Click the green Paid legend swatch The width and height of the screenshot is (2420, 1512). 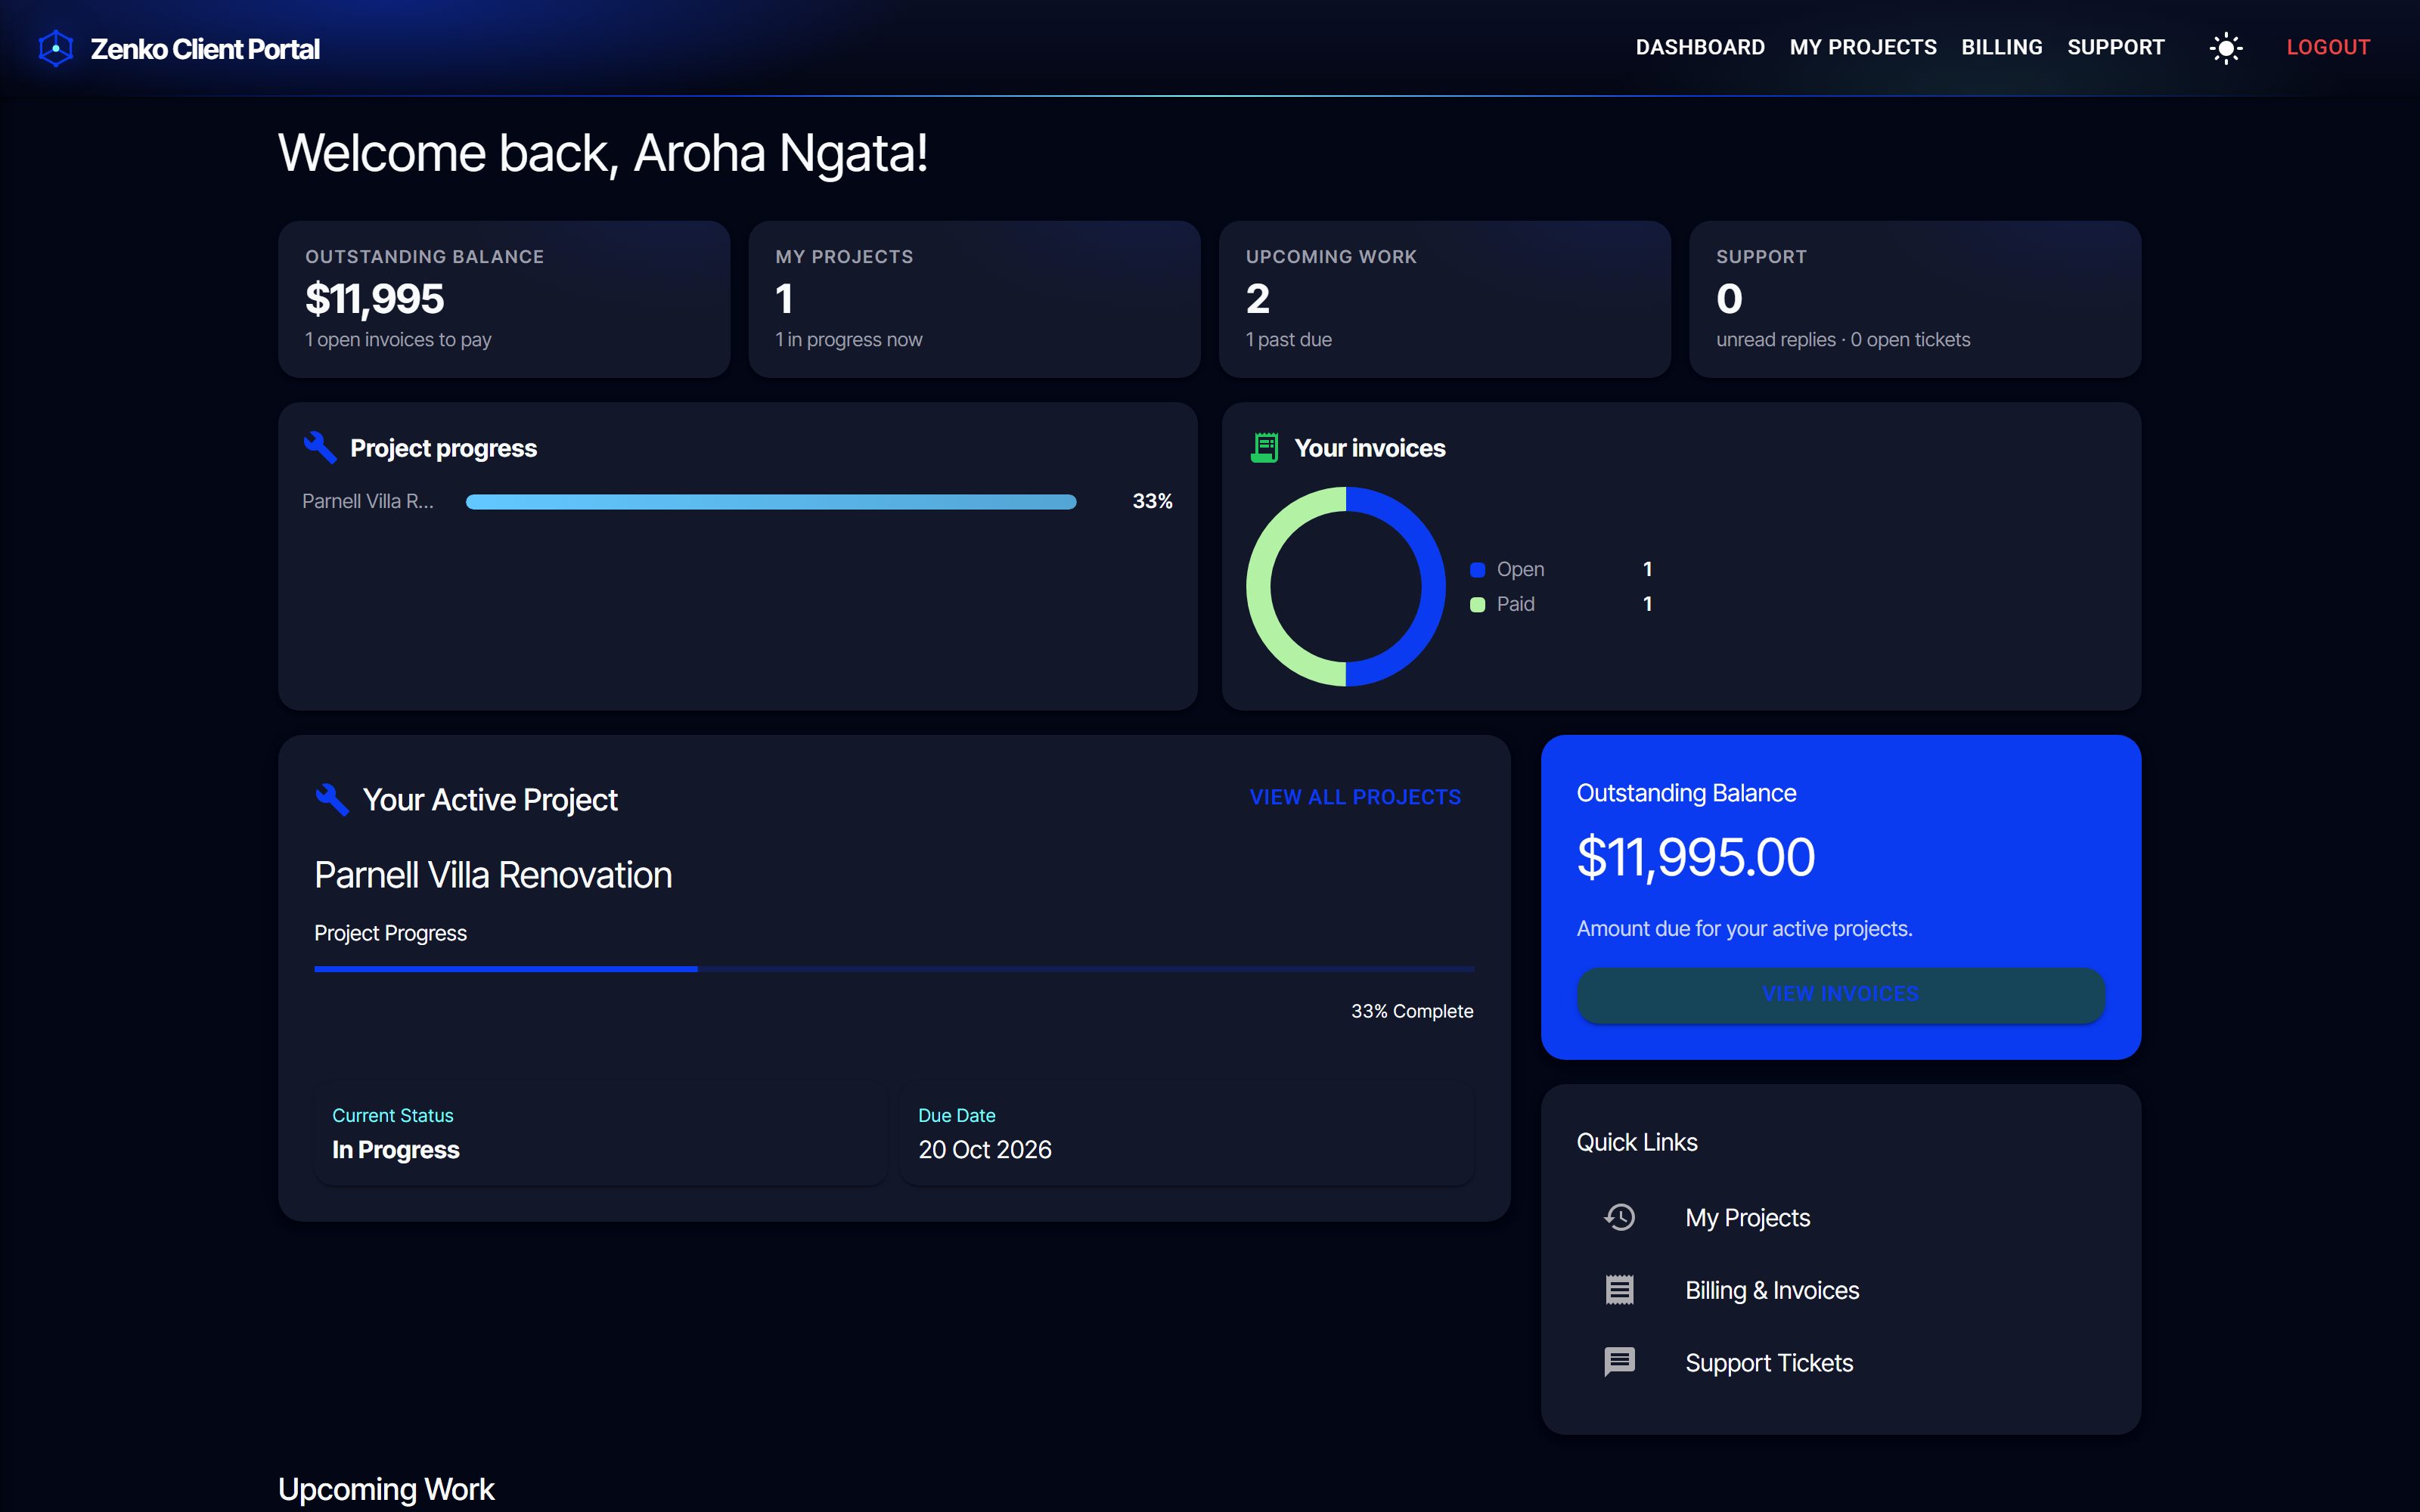tap(1477, 605)
